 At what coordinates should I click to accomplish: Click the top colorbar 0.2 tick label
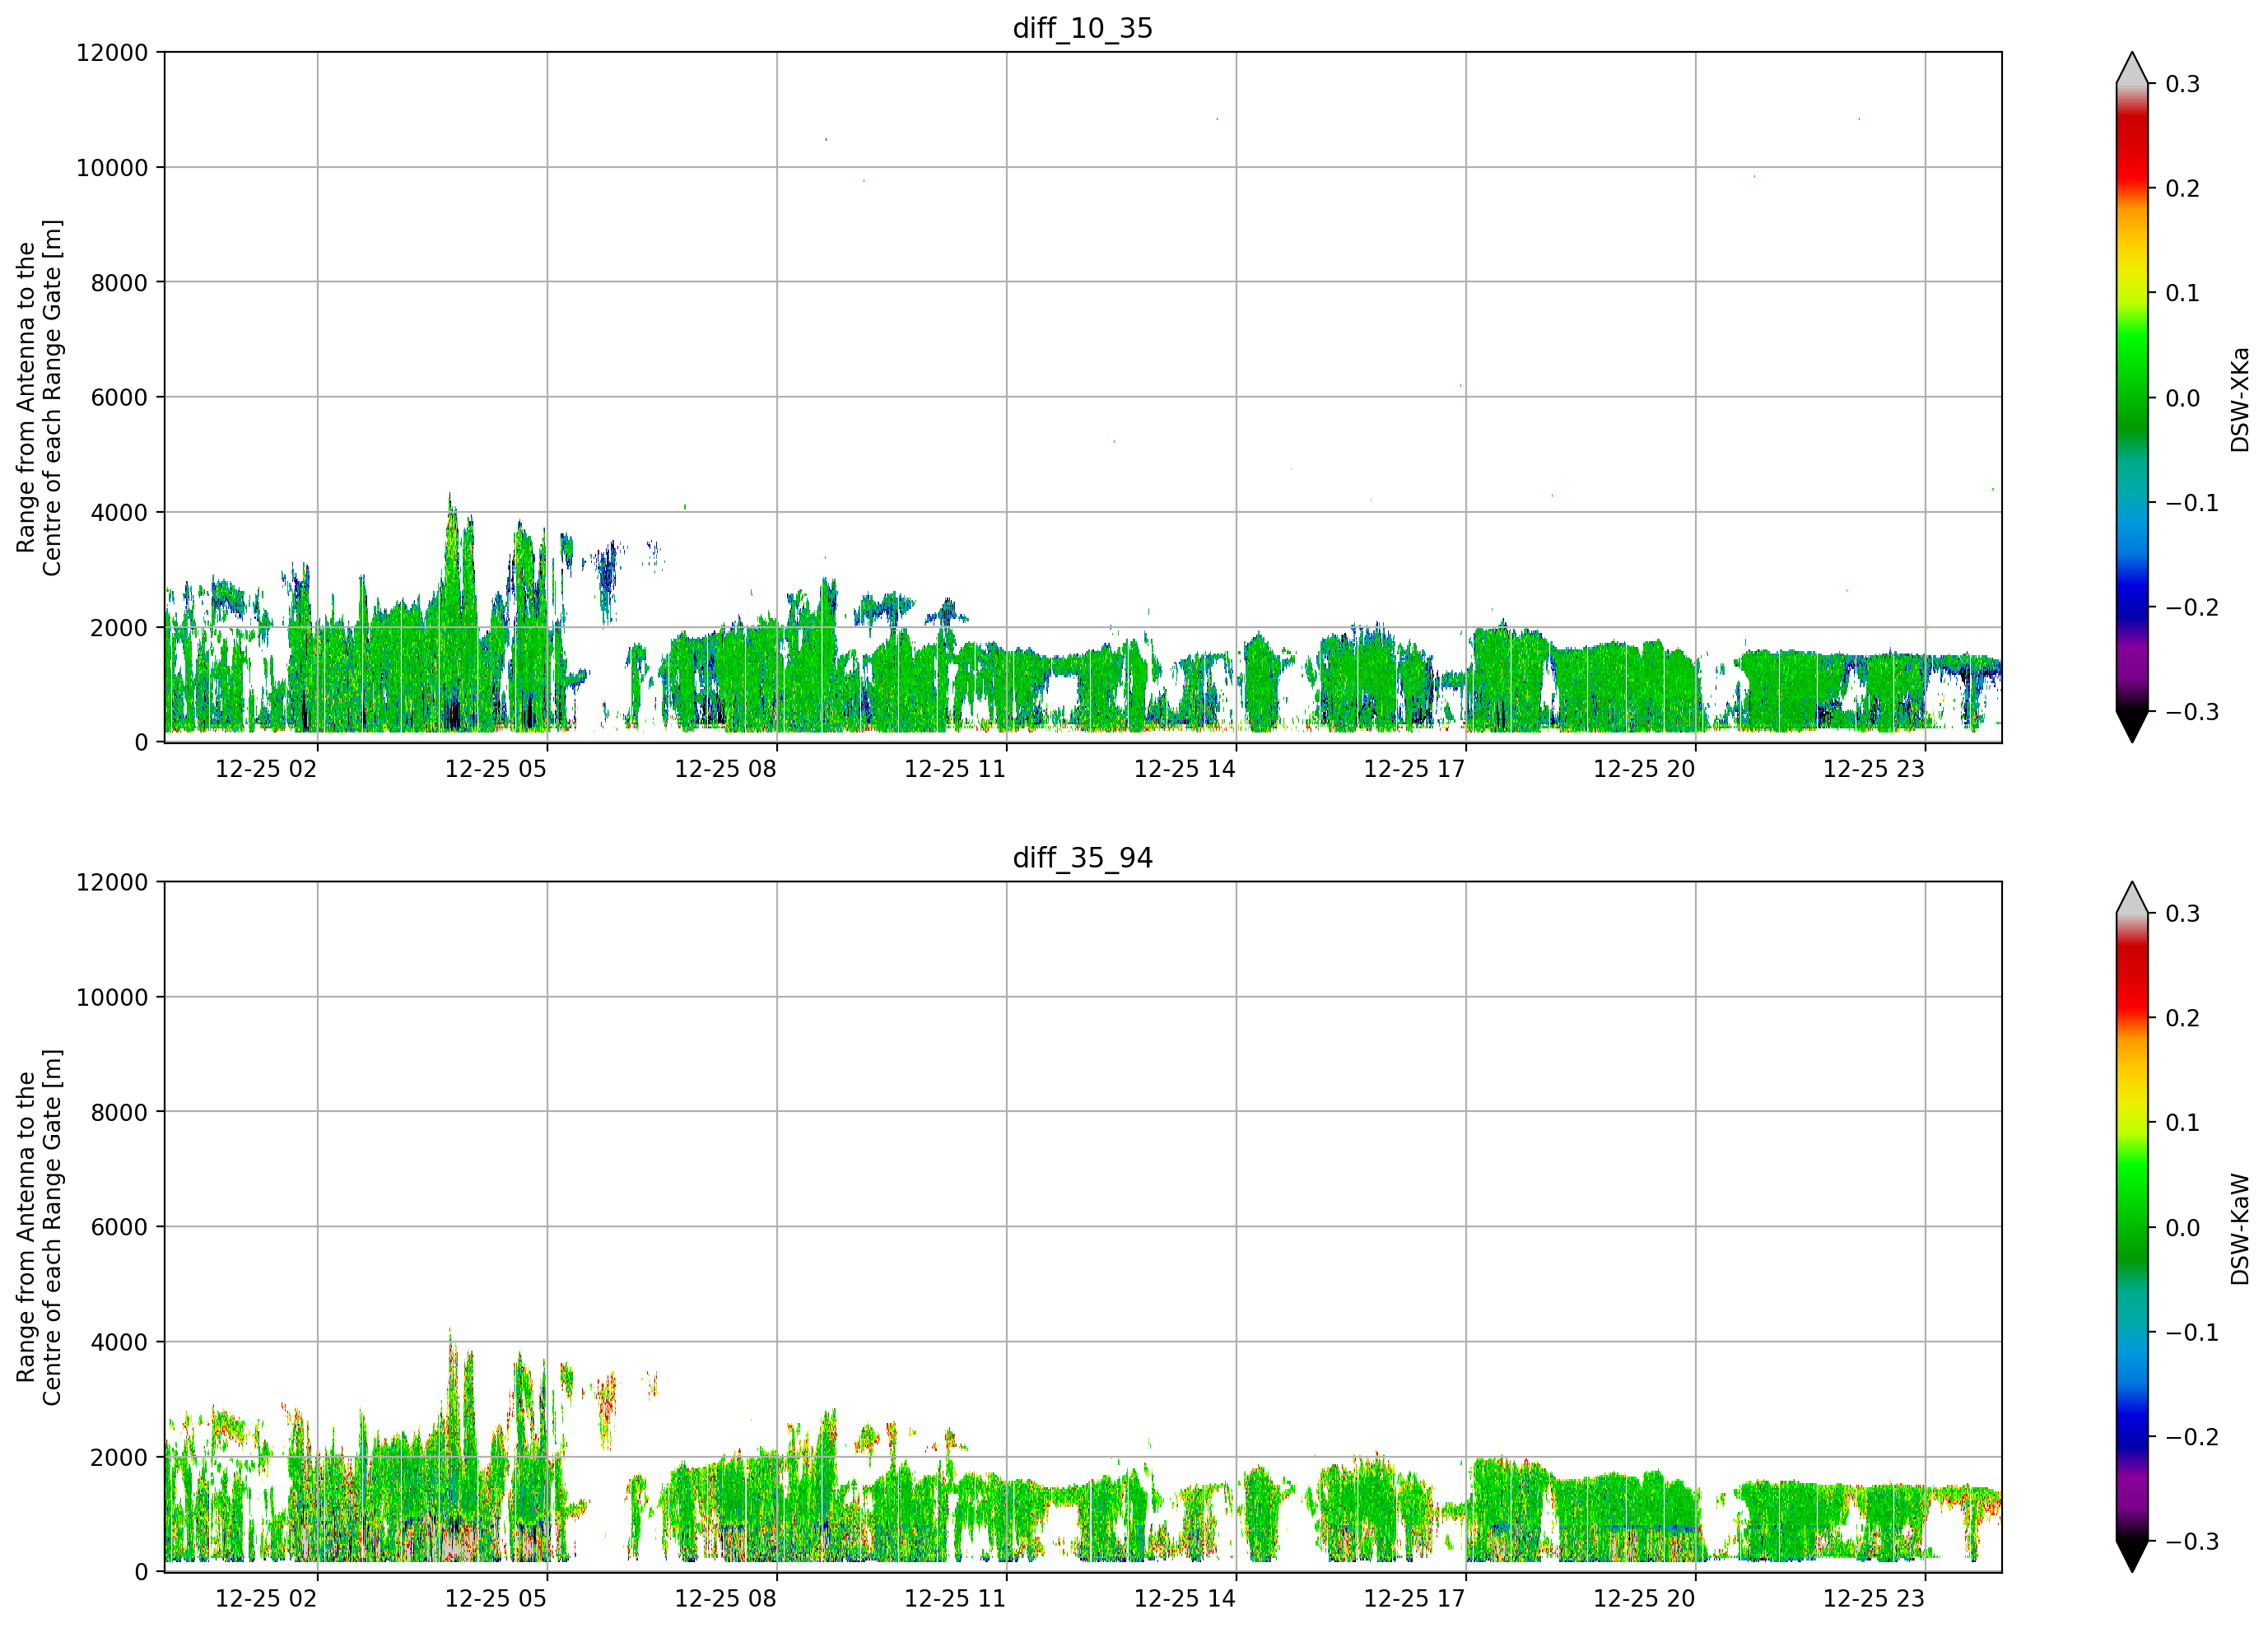click(2183, 189)
